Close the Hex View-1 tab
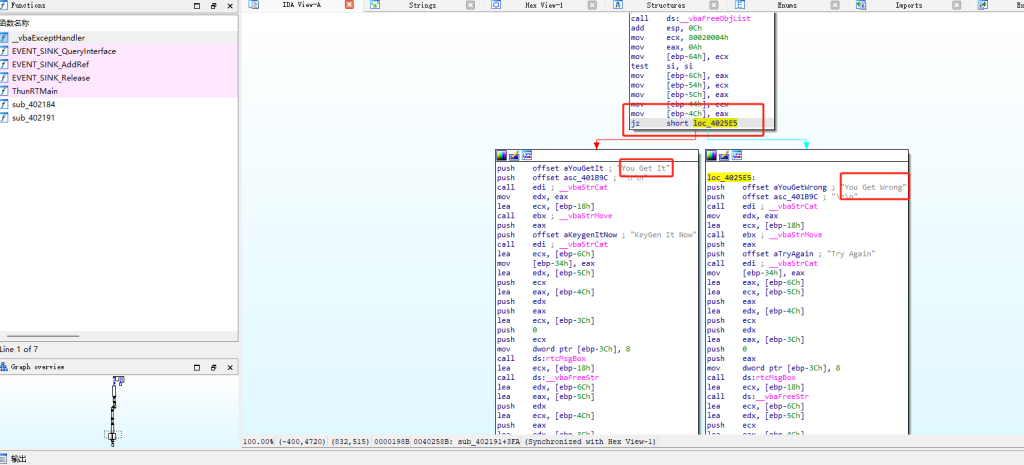Viewport: 1024px width, 465px height. pos(592,5)
